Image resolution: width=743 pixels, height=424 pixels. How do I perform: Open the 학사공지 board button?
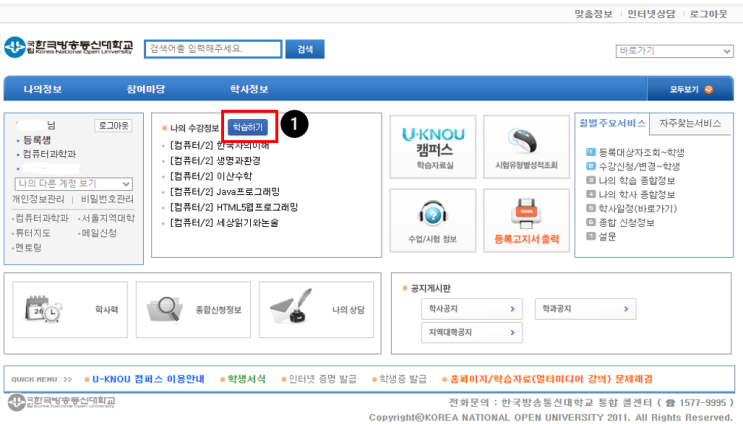click(x=472, y=309)
